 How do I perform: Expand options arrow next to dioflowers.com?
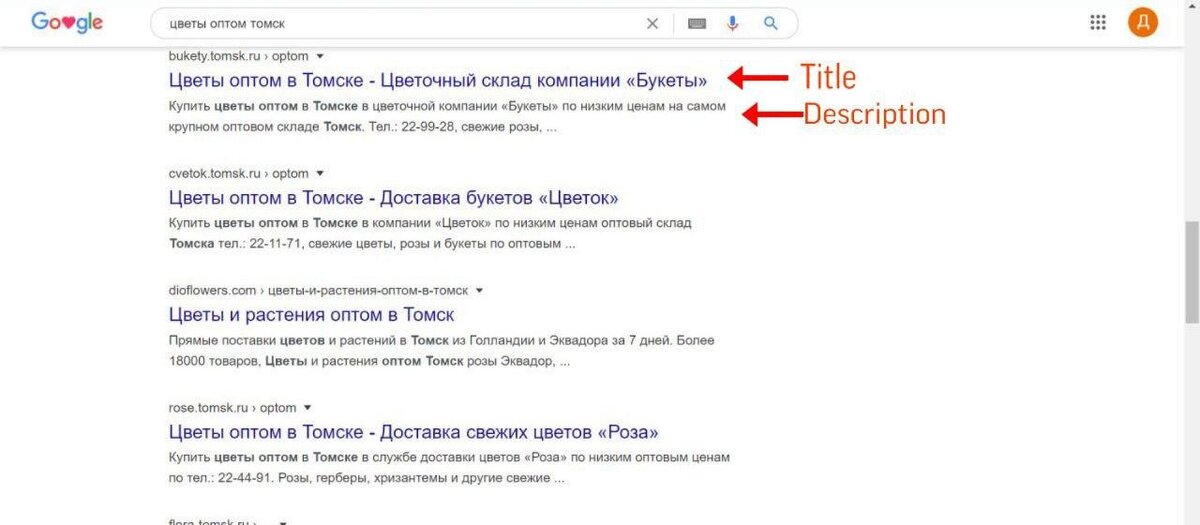(479, 290)
